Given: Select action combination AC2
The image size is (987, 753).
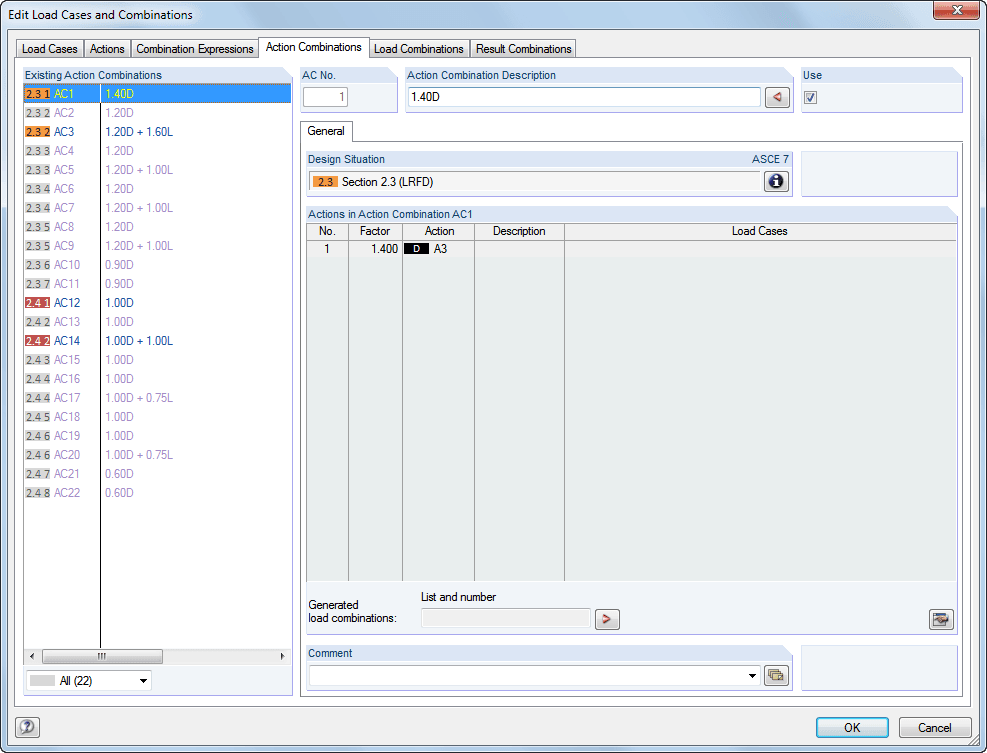Looking at the screenshot, I should coord(157,113).
